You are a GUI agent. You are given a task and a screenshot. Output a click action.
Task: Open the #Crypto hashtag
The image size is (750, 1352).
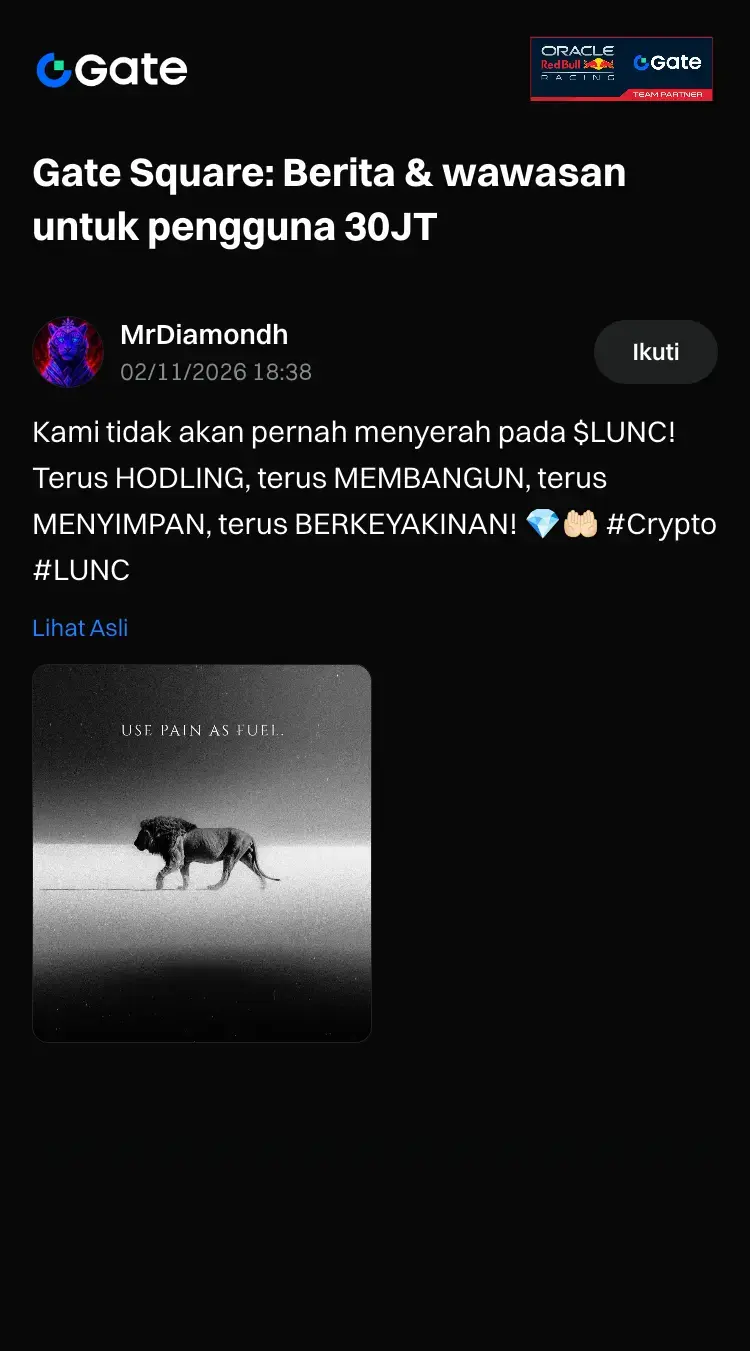[x=661, y=524]
